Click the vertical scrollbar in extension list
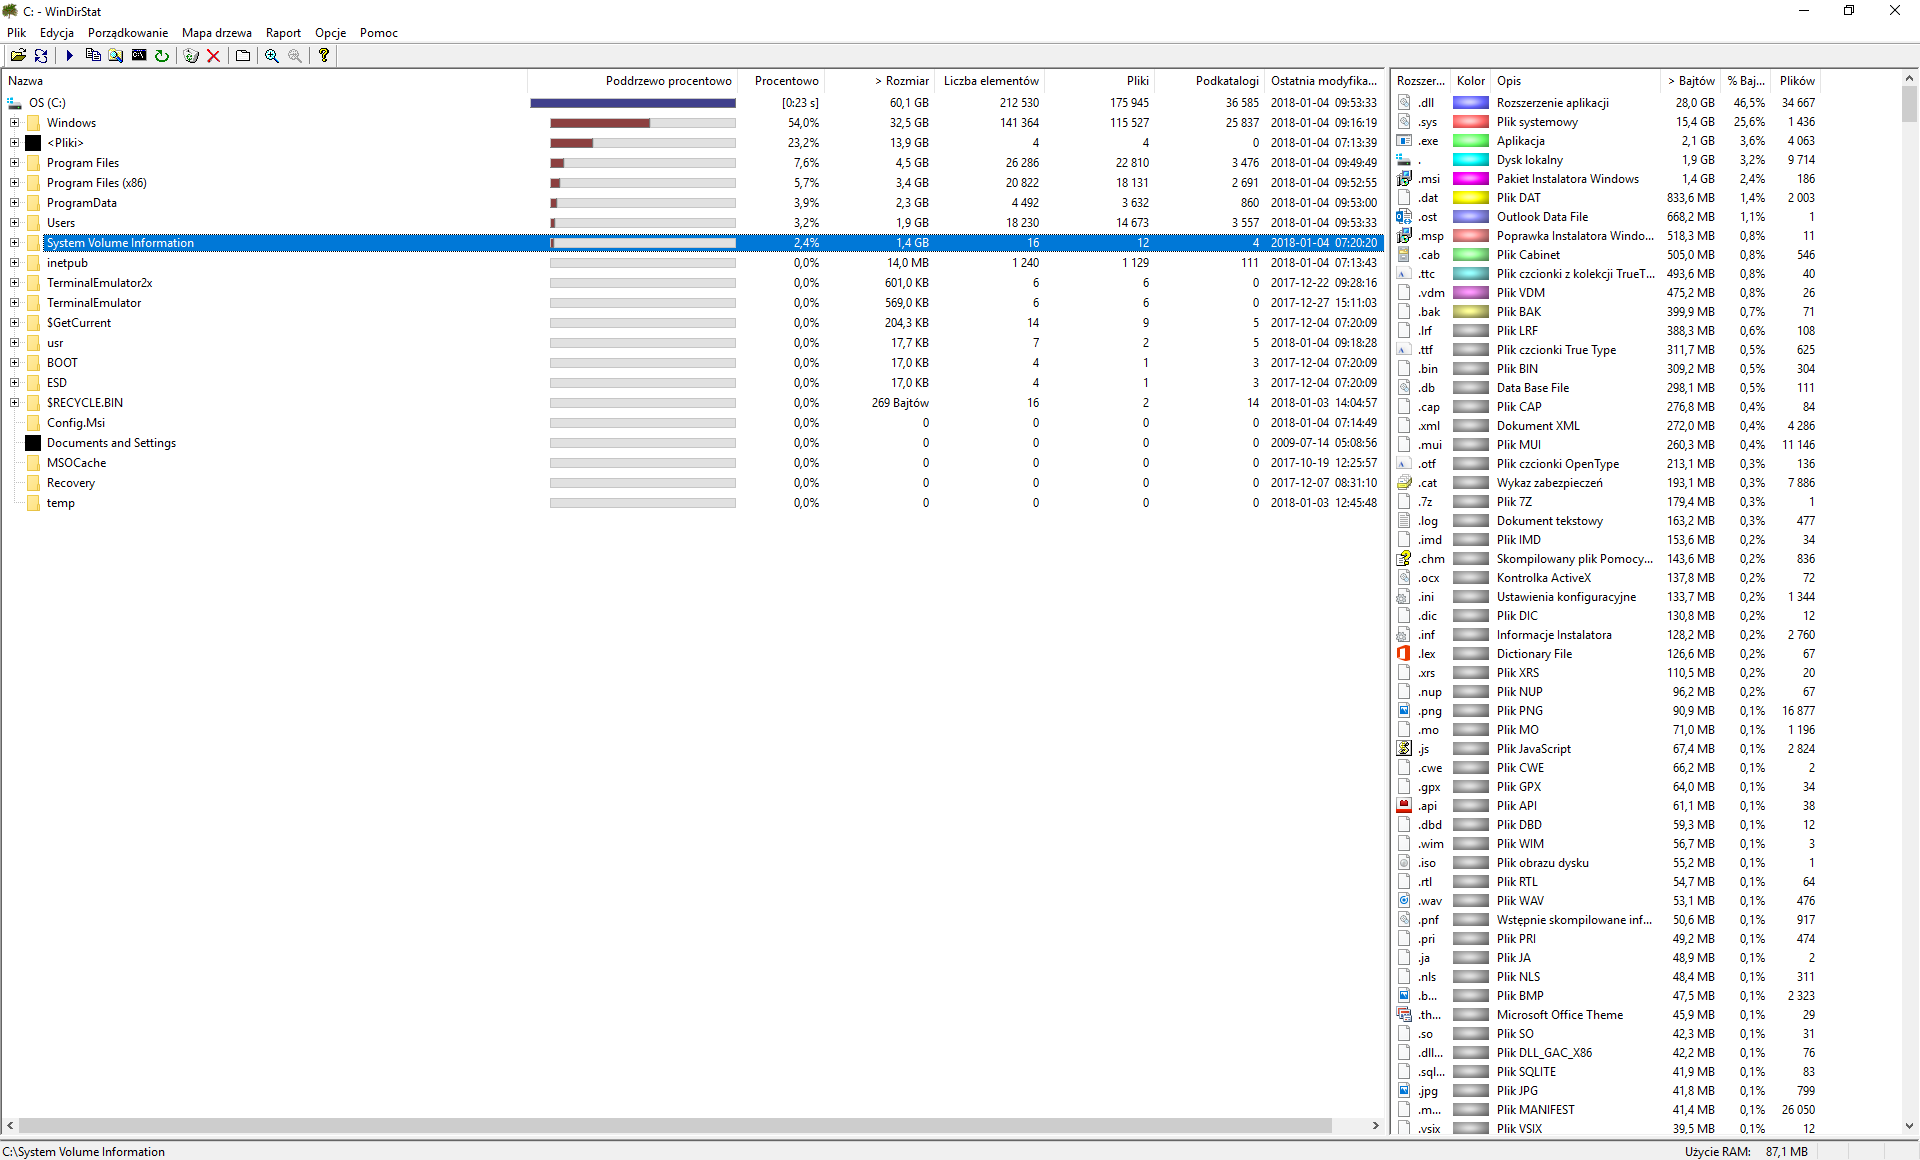This screenshot has width=1920, height=1160. [x=1909, y=104]
